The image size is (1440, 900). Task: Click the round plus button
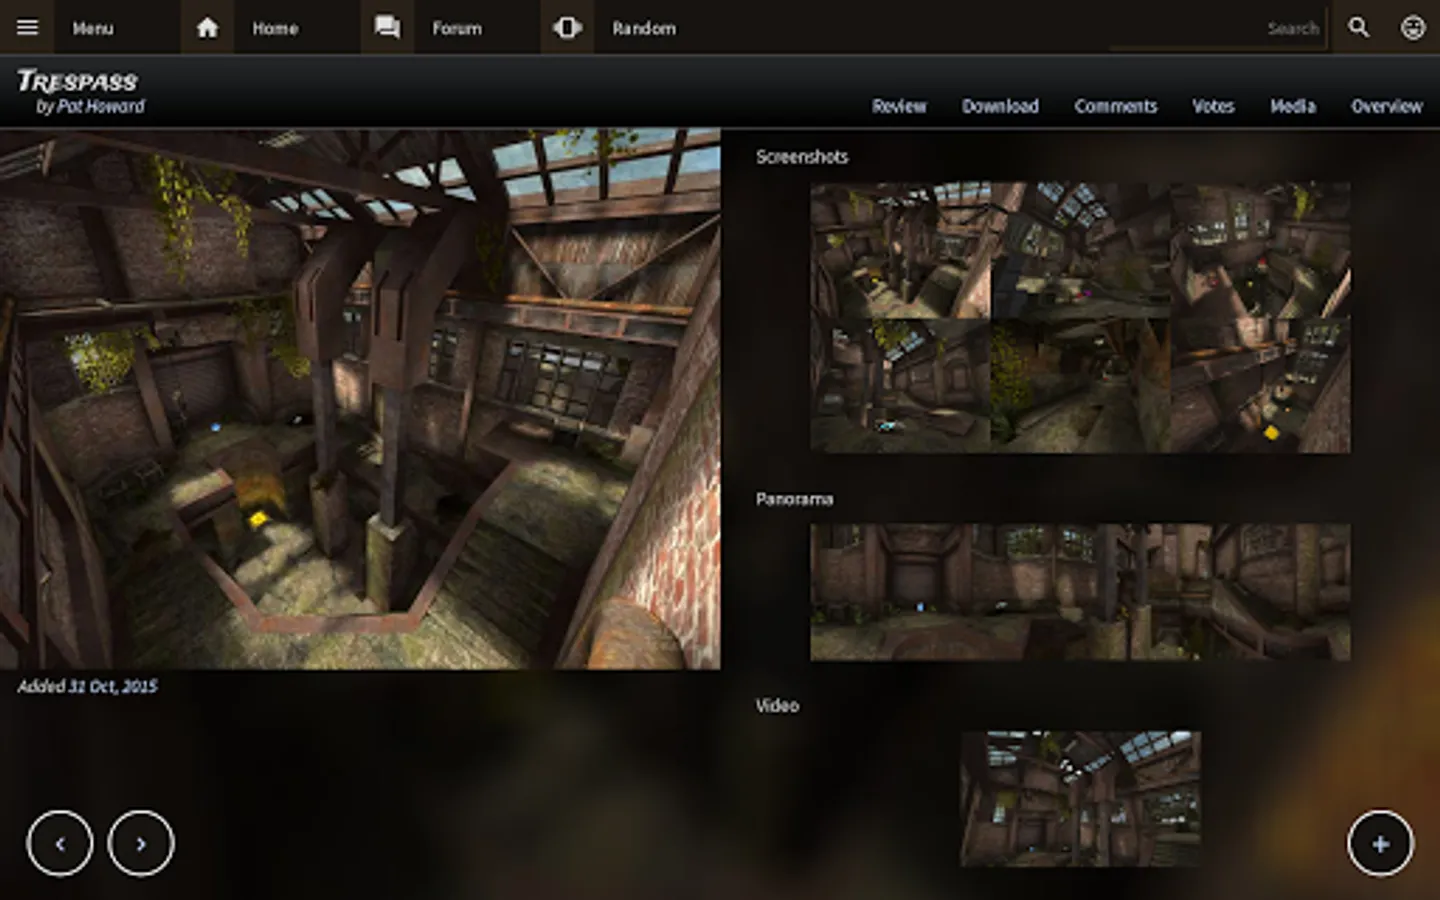[1380, 843]
